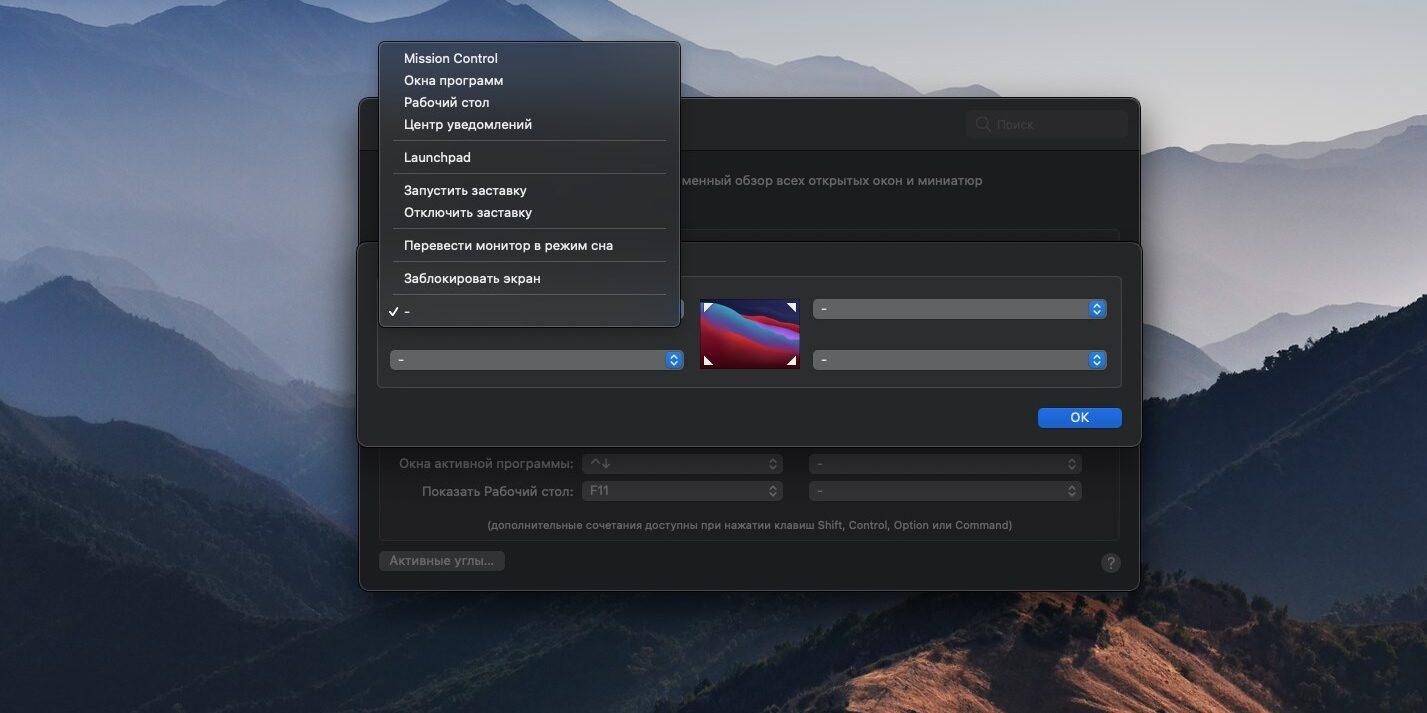Select the Окна программ menu option
1427x713 pixels.
pos(453,80)
